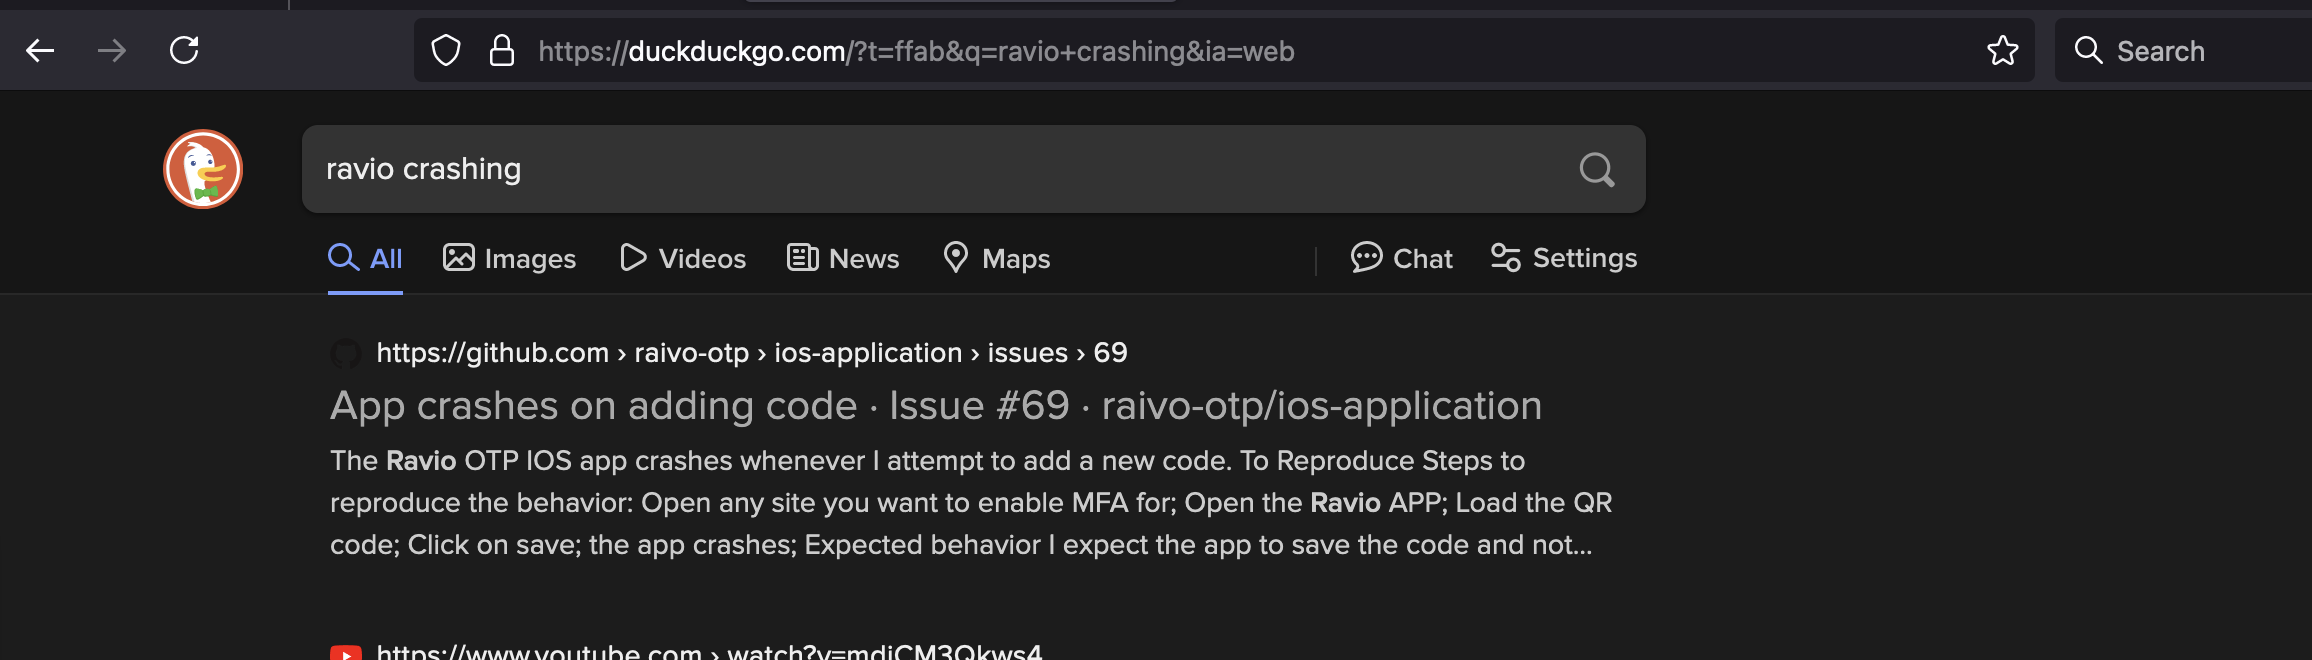This screenshot has height=660, width=2312.
Task: Switch to the Videos tab
Action: [683, 259]
